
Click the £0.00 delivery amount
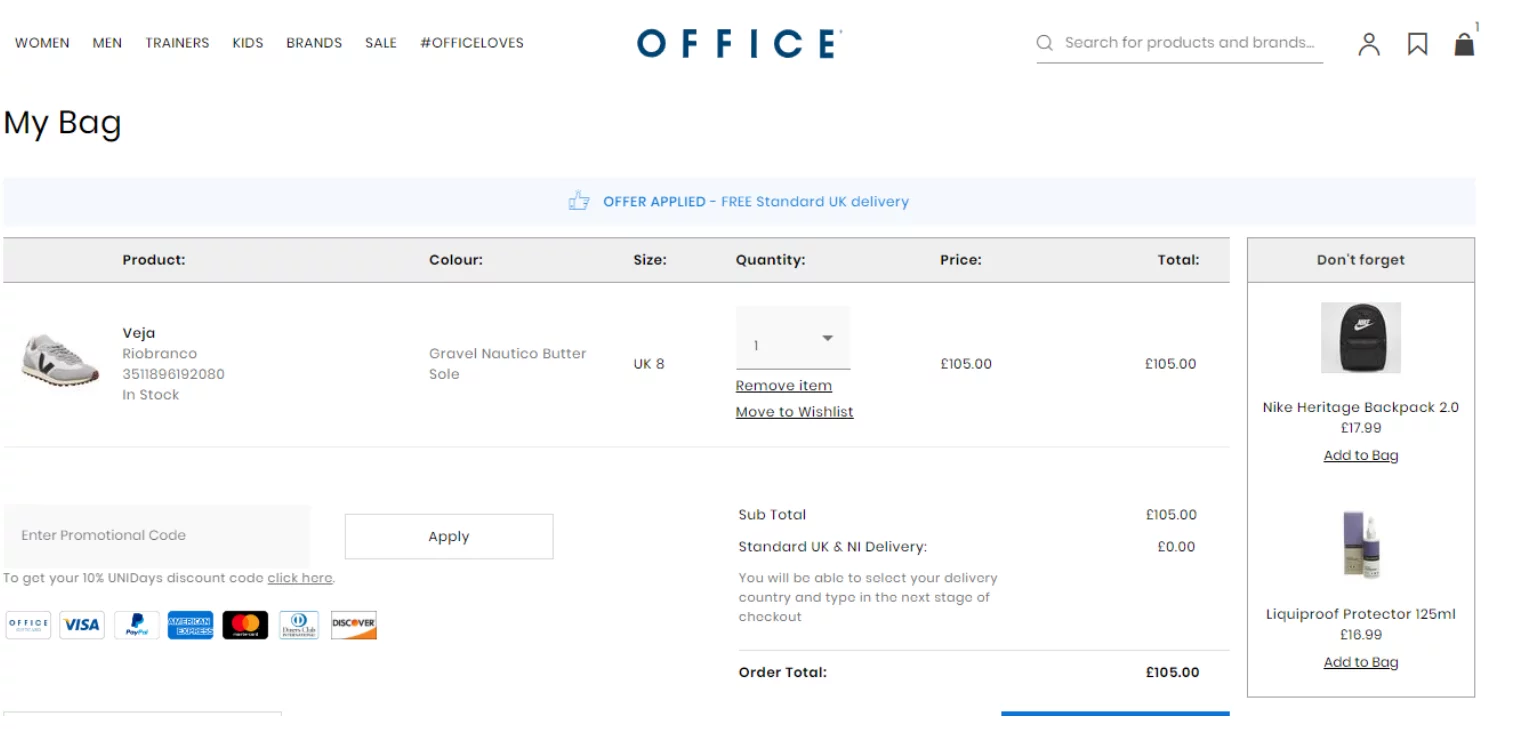tap(1177, 547)
